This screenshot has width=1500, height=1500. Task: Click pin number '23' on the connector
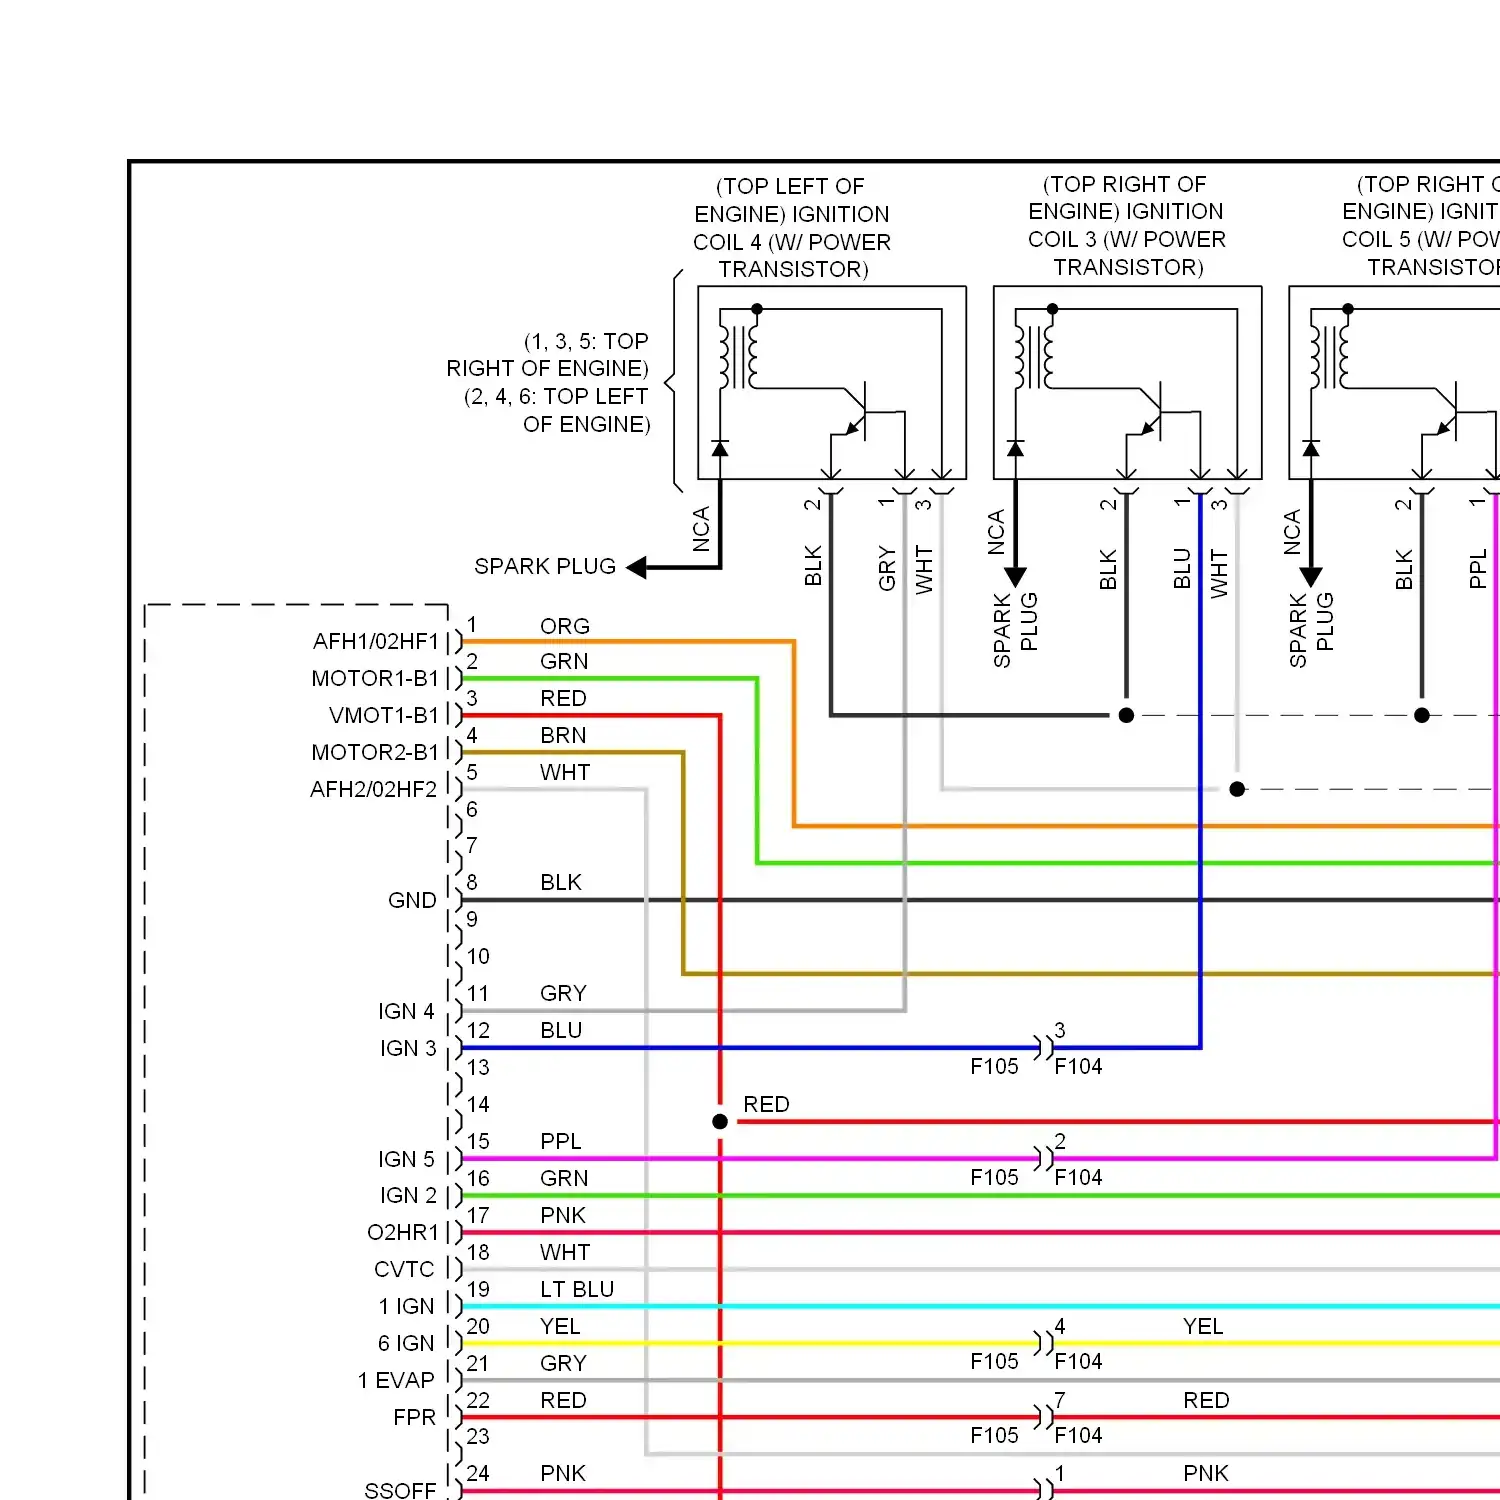tap(478, 1436)
